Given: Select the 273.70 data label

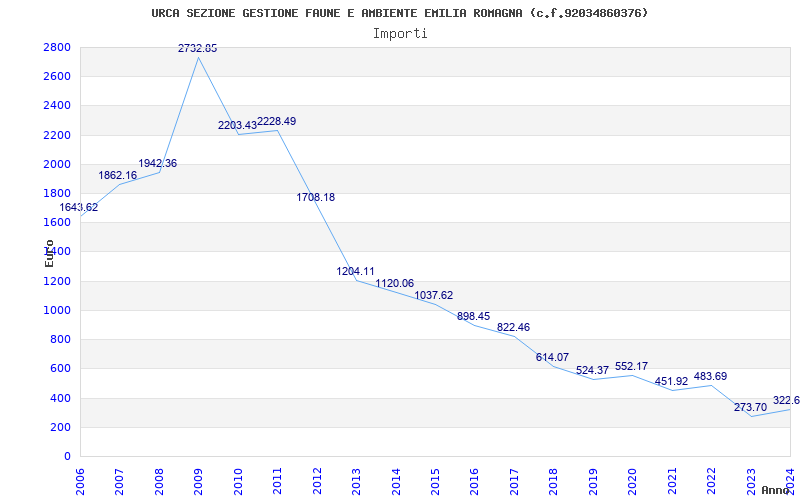Looking at the screenshot, I should tap(751, 408).
